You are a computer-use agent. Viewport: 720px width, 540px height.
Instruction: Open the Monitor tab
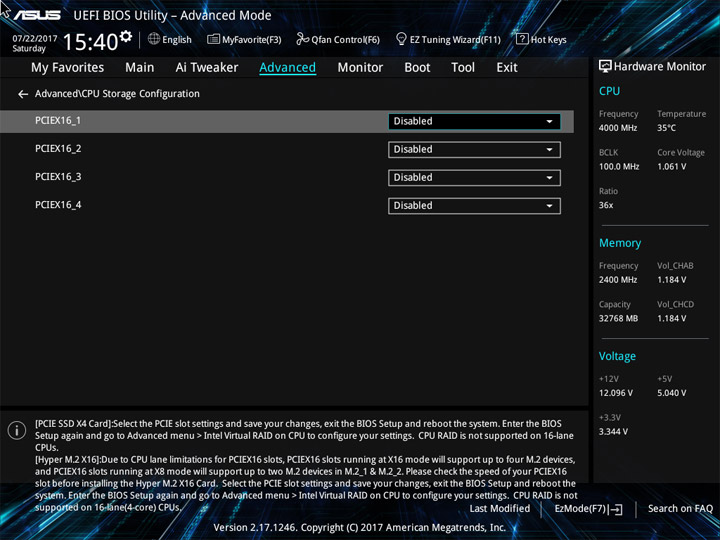pyautogui.click(x=360, y=68)
